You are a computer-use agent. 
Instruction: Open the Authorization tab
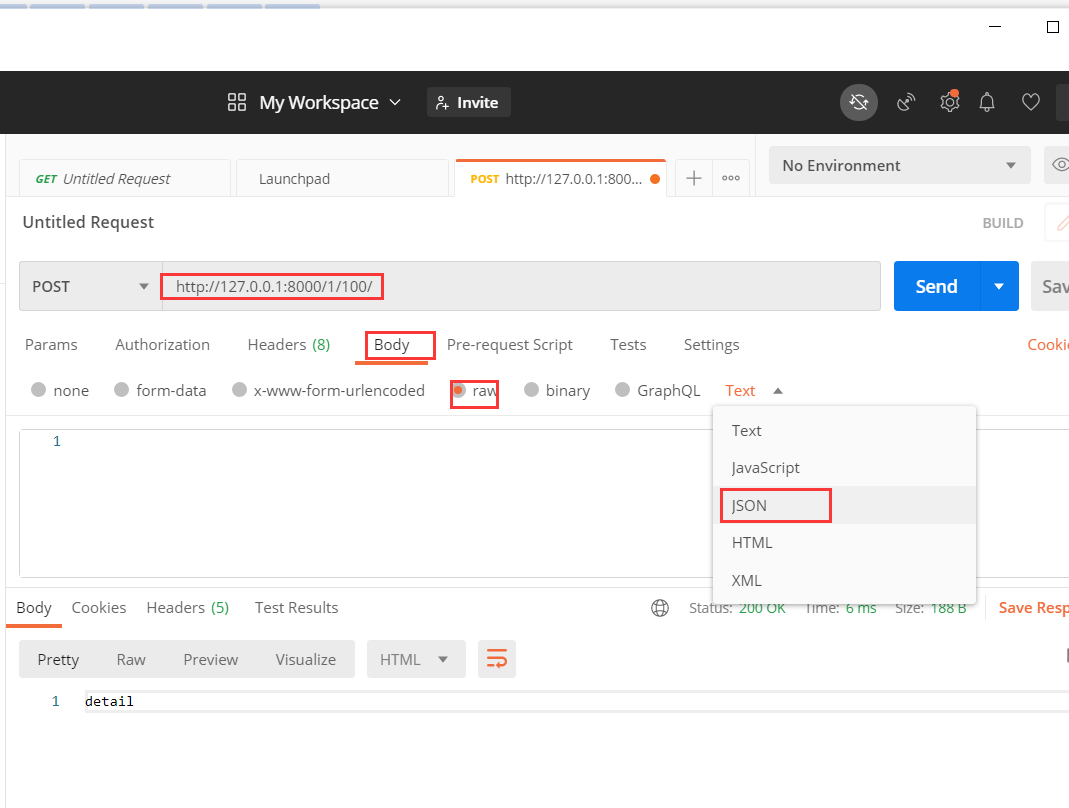click(162, 344)
